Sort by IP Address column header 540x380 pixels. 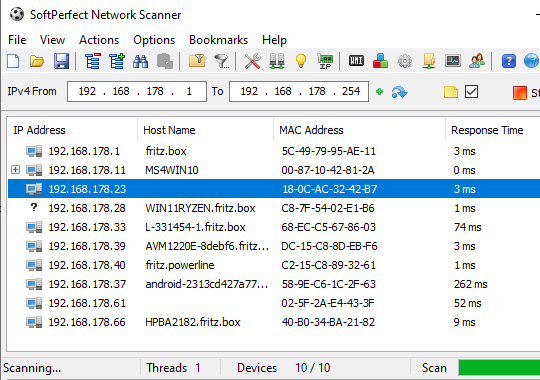tap(72, 130)
